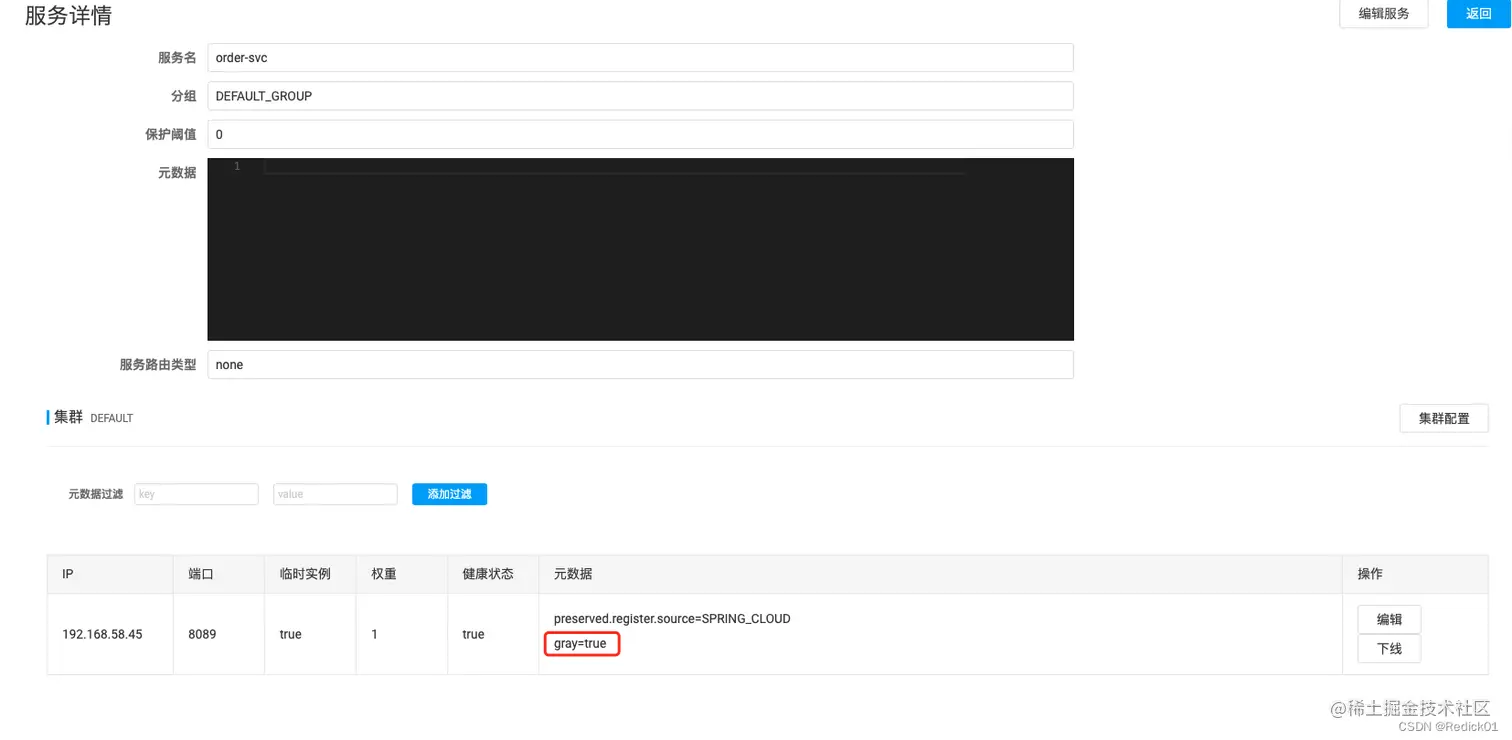Select the gray=true metadata entry

(x=580, y=643)
